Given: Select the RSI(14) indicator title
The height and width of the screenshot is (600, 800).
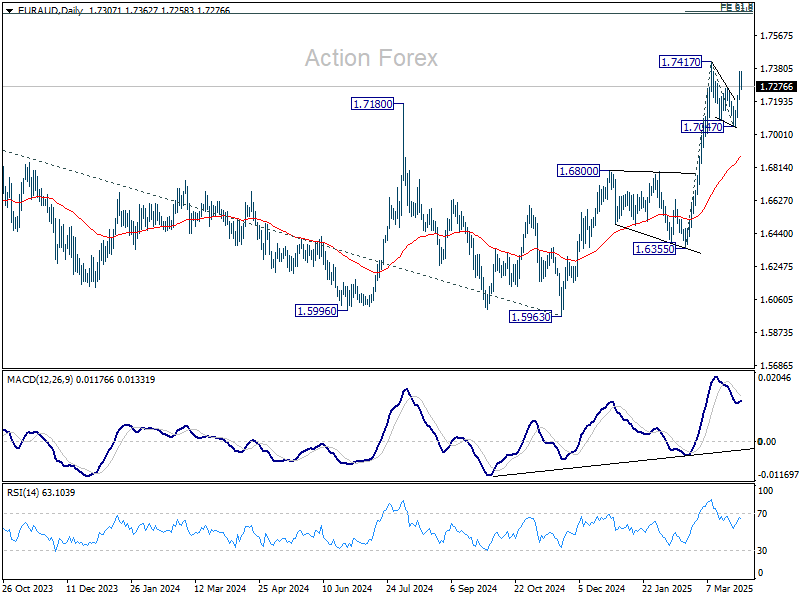Looking at the screenshot, I should [x=25, y=493].
